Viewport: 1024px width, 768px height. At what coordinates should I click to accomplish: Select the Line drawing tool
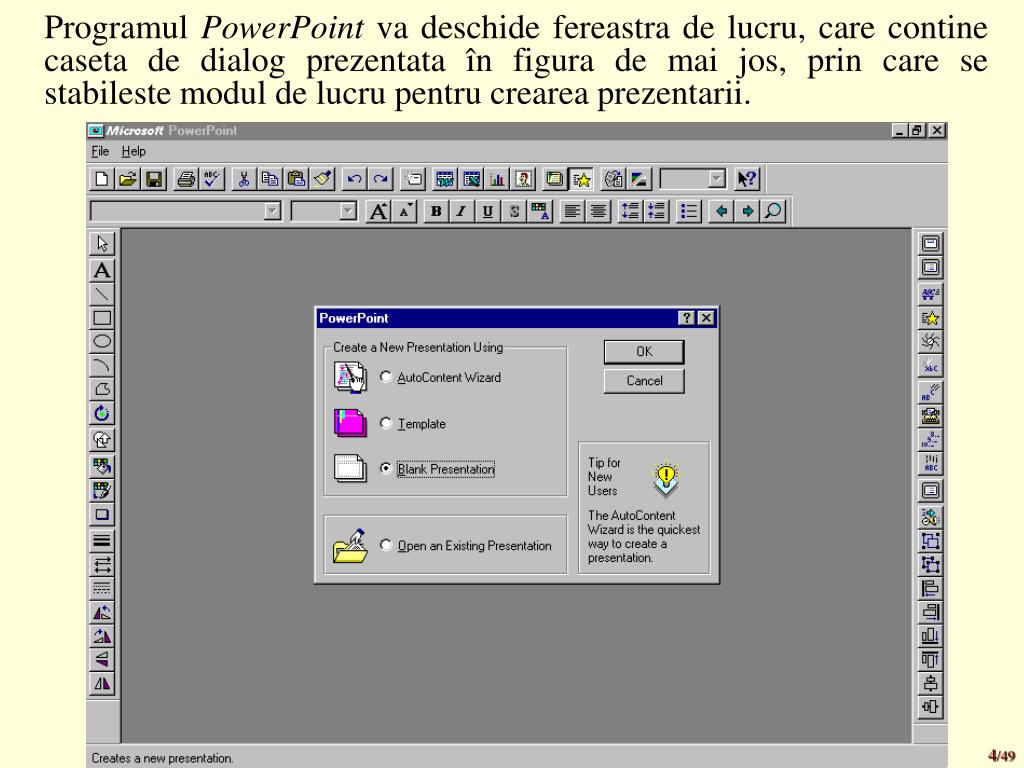pyautogui.click(x=102, y=294)
